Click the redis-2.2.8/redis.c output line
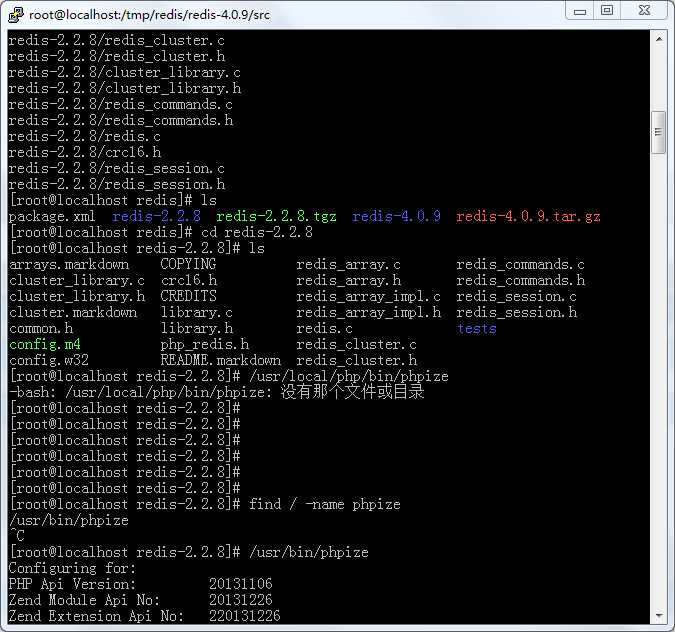This screenshot has width=675, height=632. coord(85,136)
